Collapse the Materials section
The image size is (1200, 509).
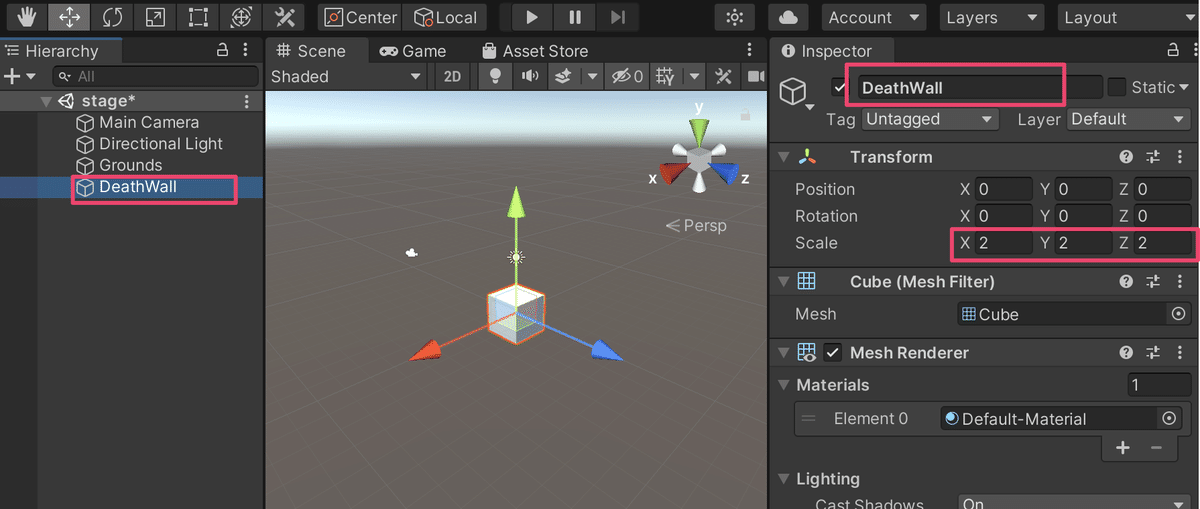click(x=784, y=385)
